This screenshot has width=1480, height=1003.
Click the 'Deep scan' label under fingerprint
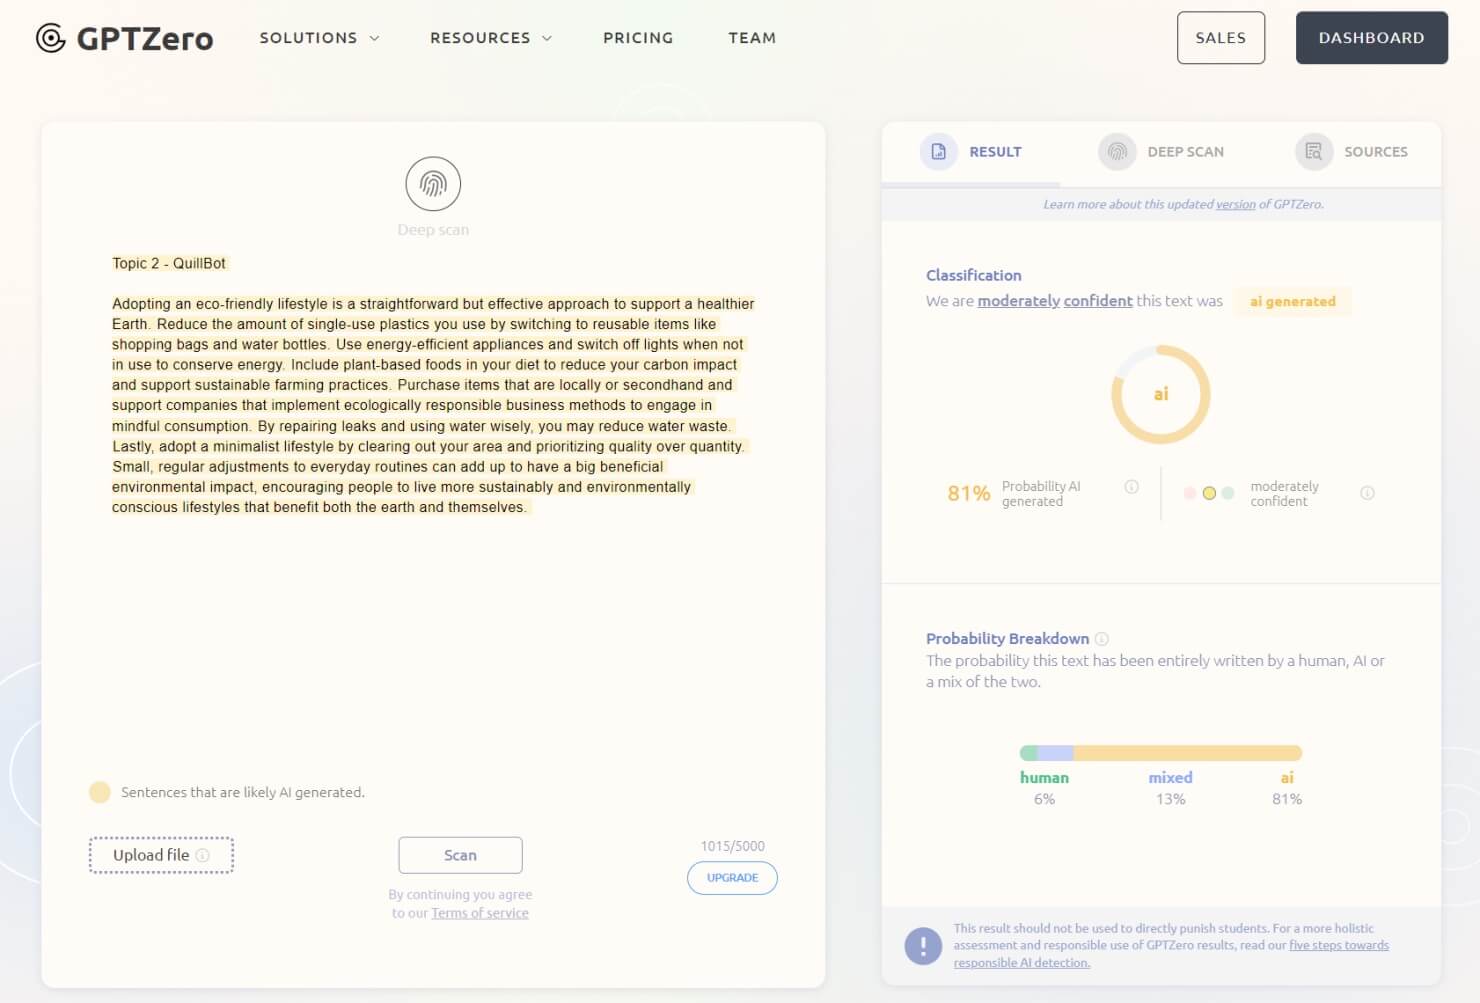[433, 230]
